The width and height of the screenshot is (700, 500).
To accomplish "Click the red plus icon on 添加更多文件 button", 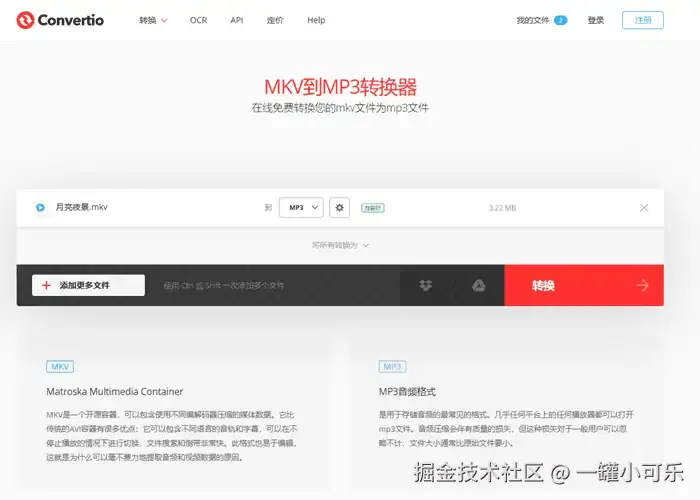I will click(46, 285).
